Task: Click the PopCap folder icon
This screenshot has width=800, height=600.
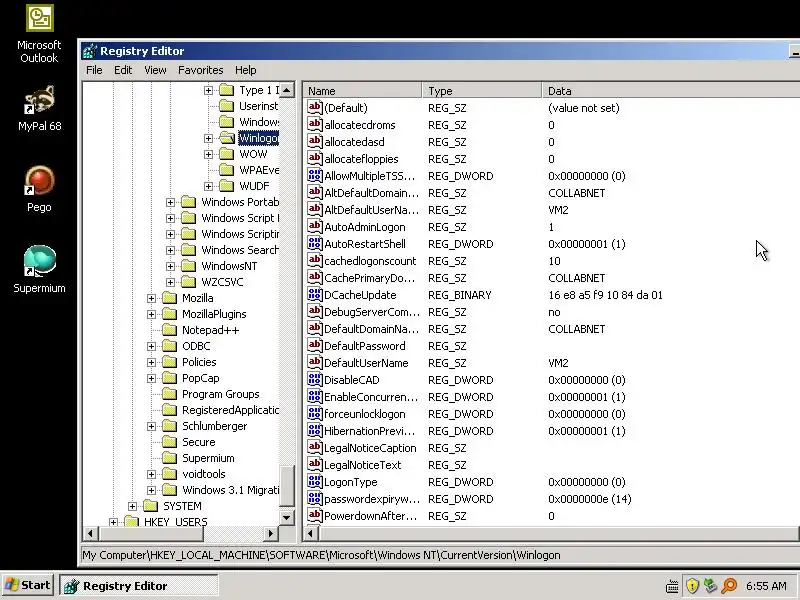Action: (x=169, y=378)
